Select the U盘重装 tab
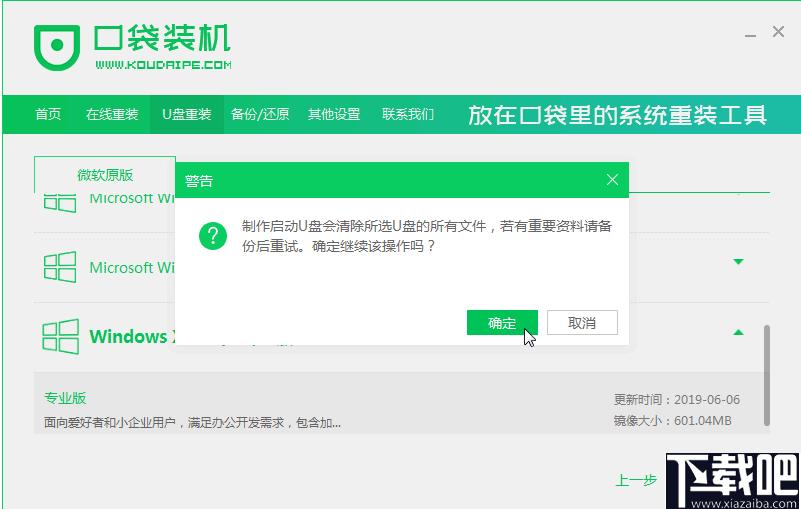The height and width of the screenshot is (509, 801). pos(186,114)
